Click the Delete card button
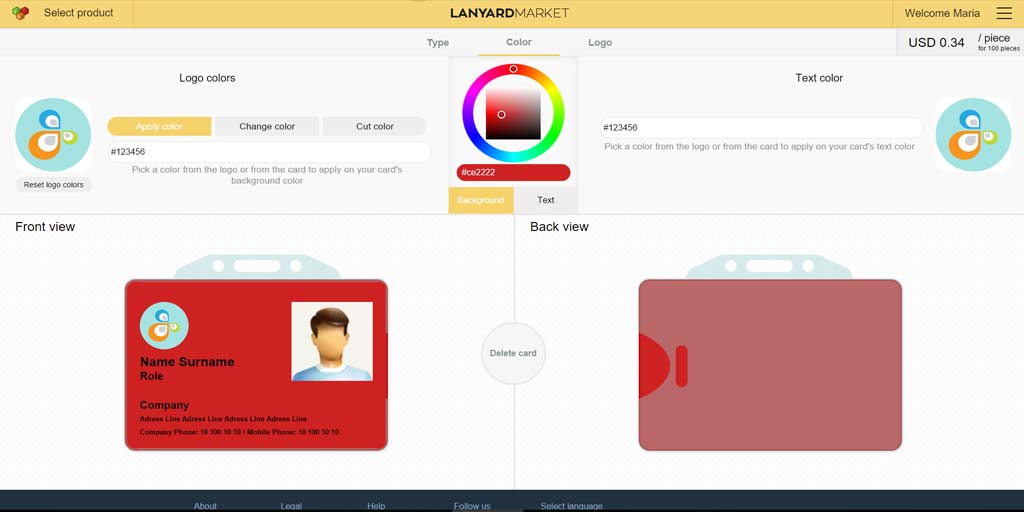This screenshot has width=1024, height=512. tap(513, 353)
